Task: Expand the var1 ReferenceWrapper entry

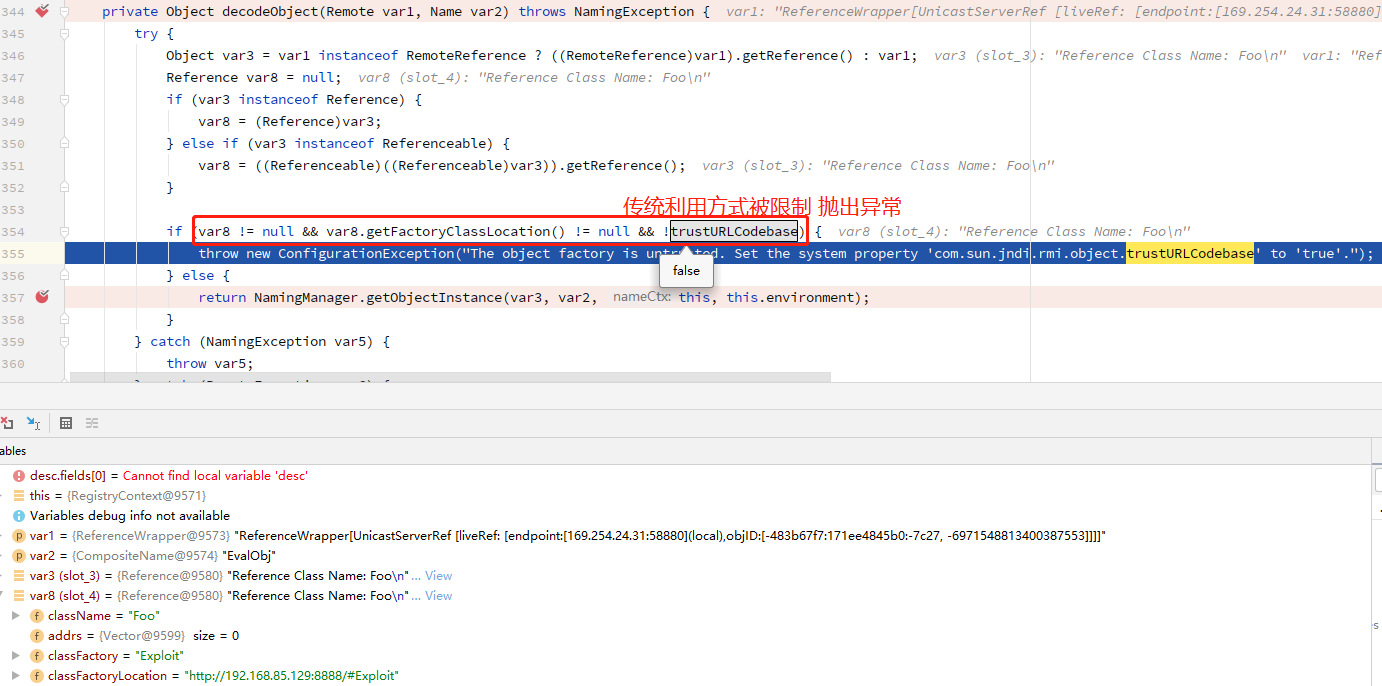Action: tap(5, 535)
